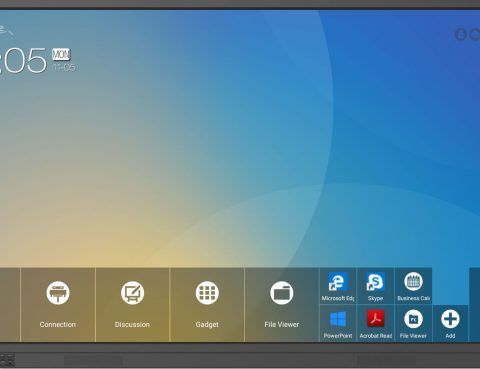Open the large File Viewer tile
Viewport: 480px width, 369px height.
(282, 305)
